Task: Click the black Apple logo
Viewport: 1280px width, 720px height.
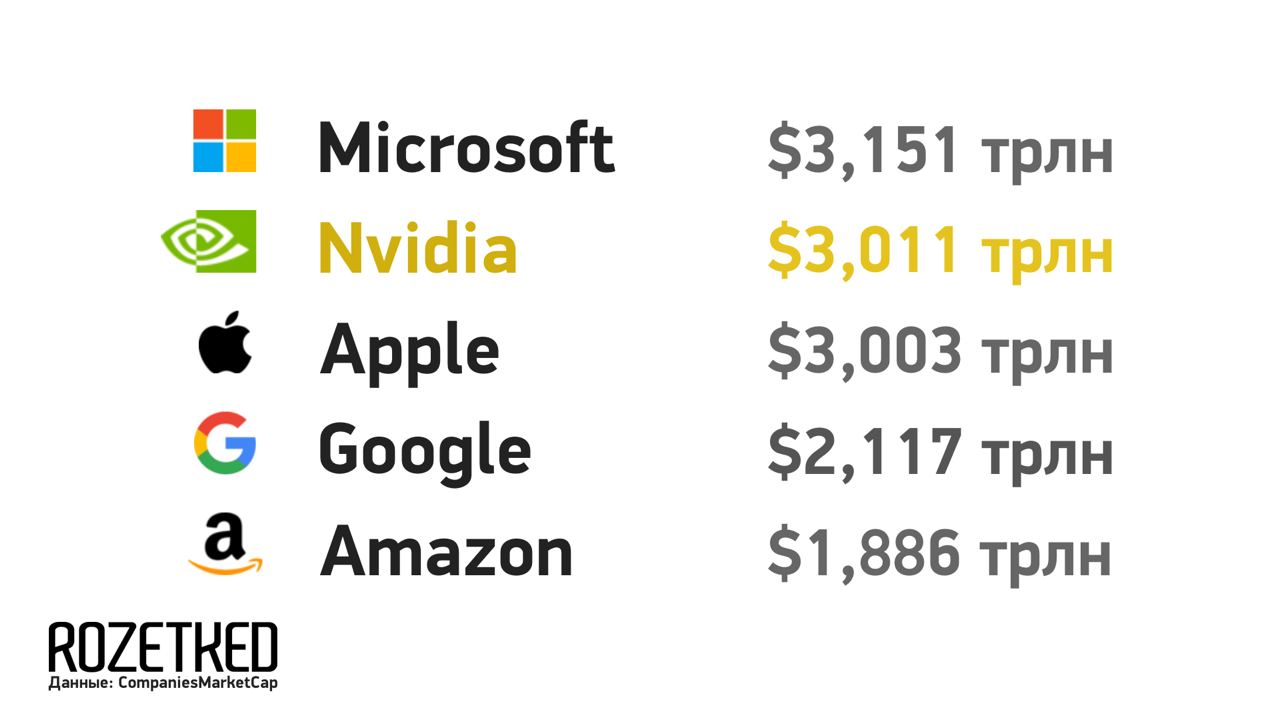Action: click(x=225, y=341)
